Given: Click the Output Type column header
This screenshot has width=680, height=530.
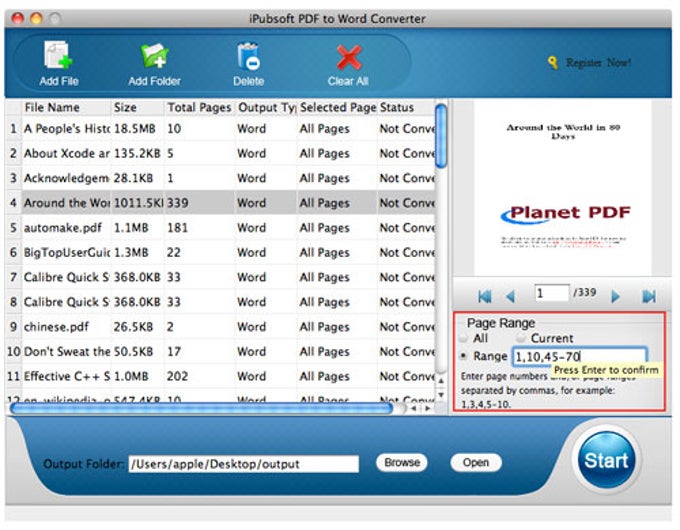Looking at the screenshot, I should pos(266,108).
